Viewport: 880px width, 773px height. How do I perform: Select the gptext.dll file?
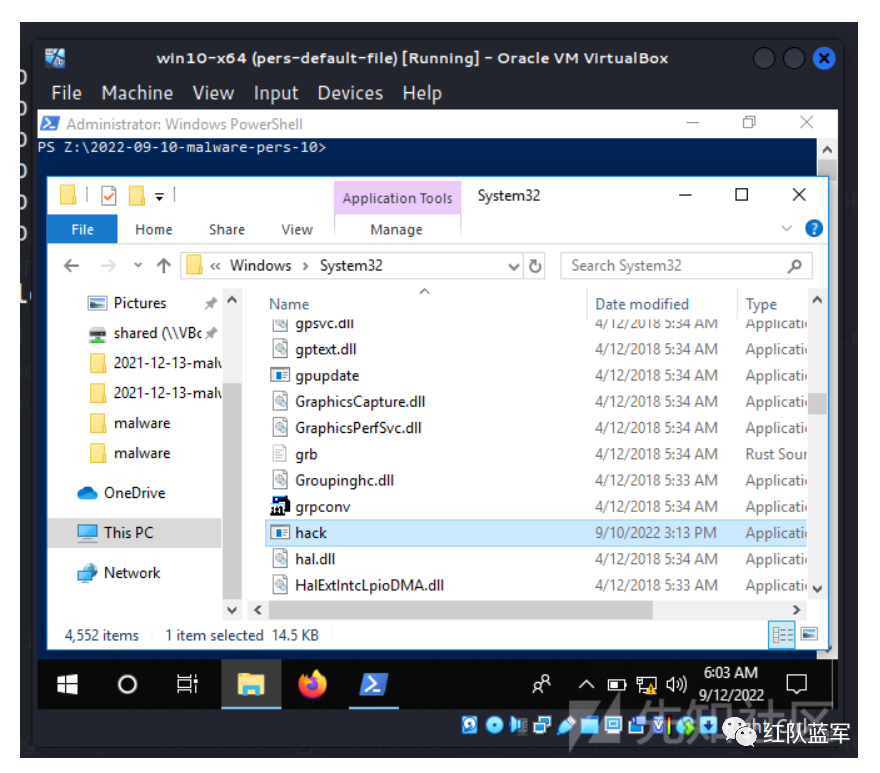tap(326, 349)
